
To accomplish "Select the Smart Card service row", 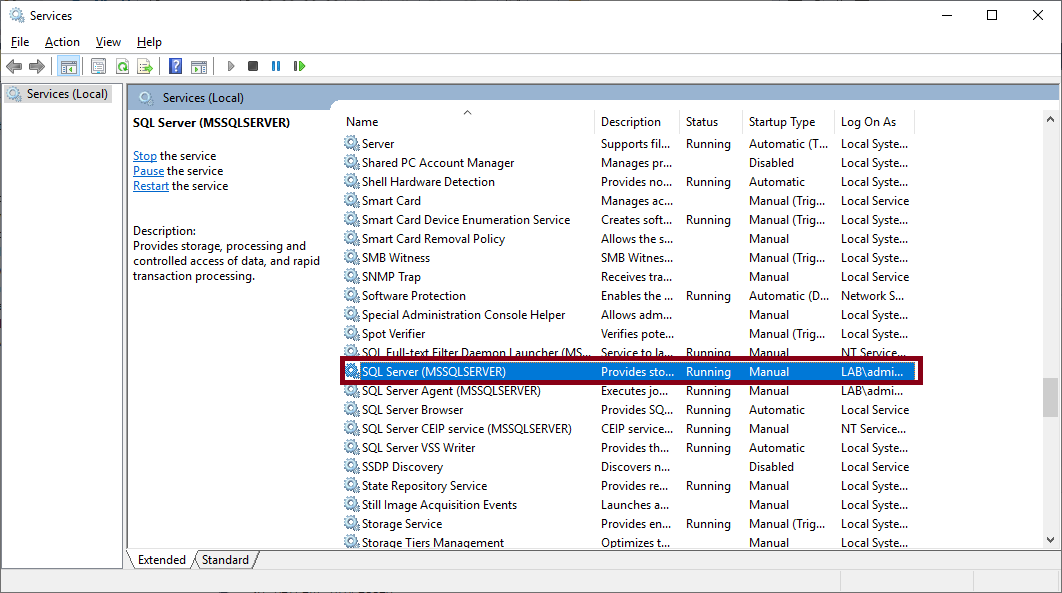I will coord(630,200).
